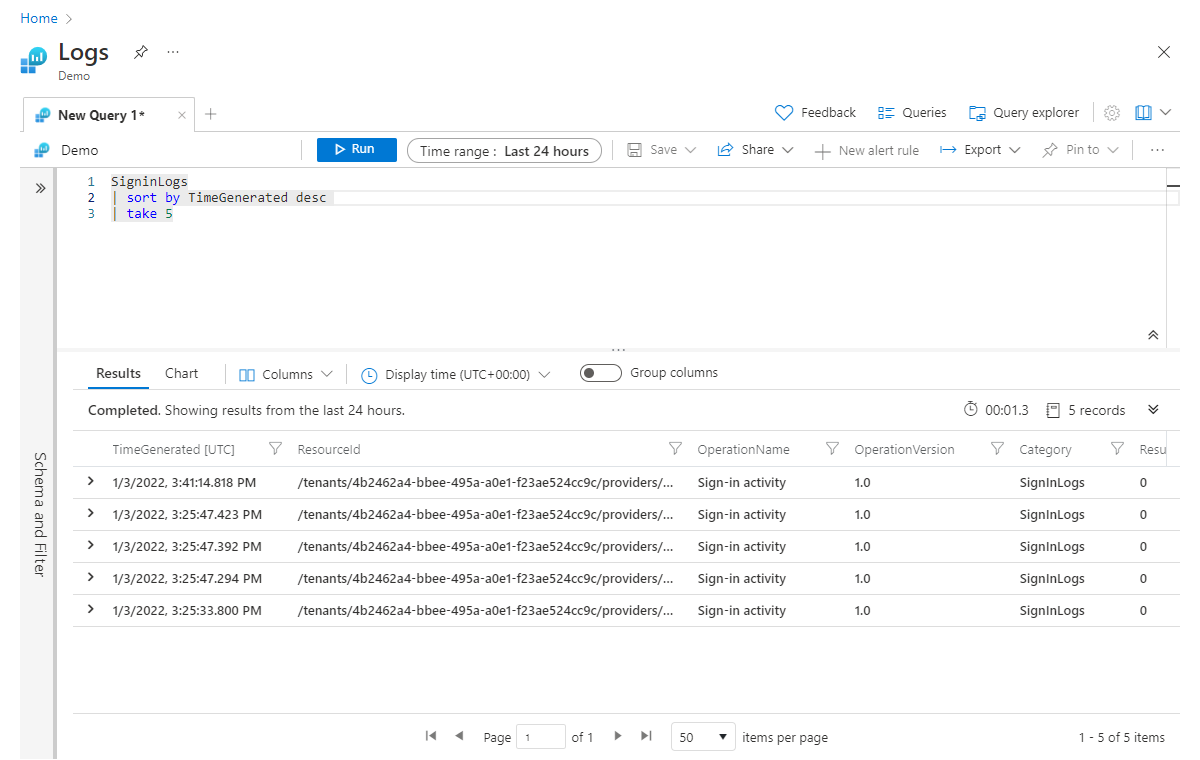Go to the last results page
The width and height of the screenshot is (1200, 760).
[x=646, y=736]
